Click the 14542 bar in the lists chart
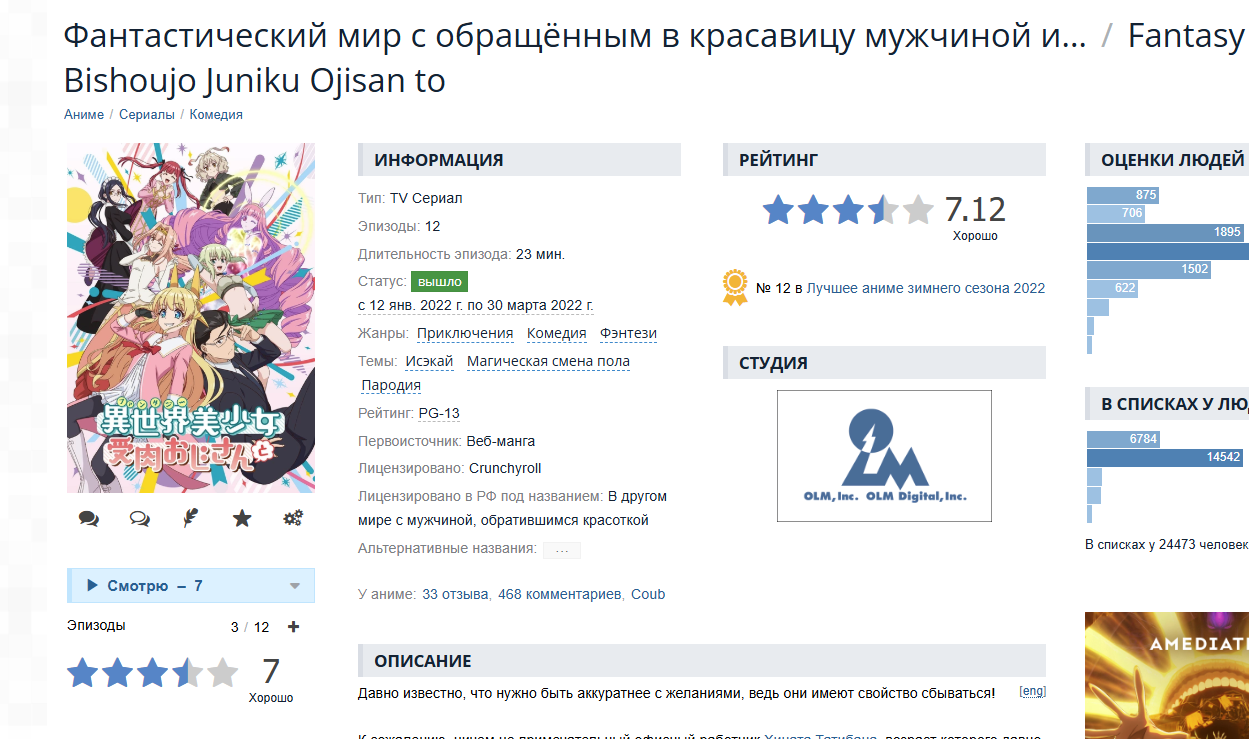Screen dimensions: 1249x739 (x=1167, y=457)
